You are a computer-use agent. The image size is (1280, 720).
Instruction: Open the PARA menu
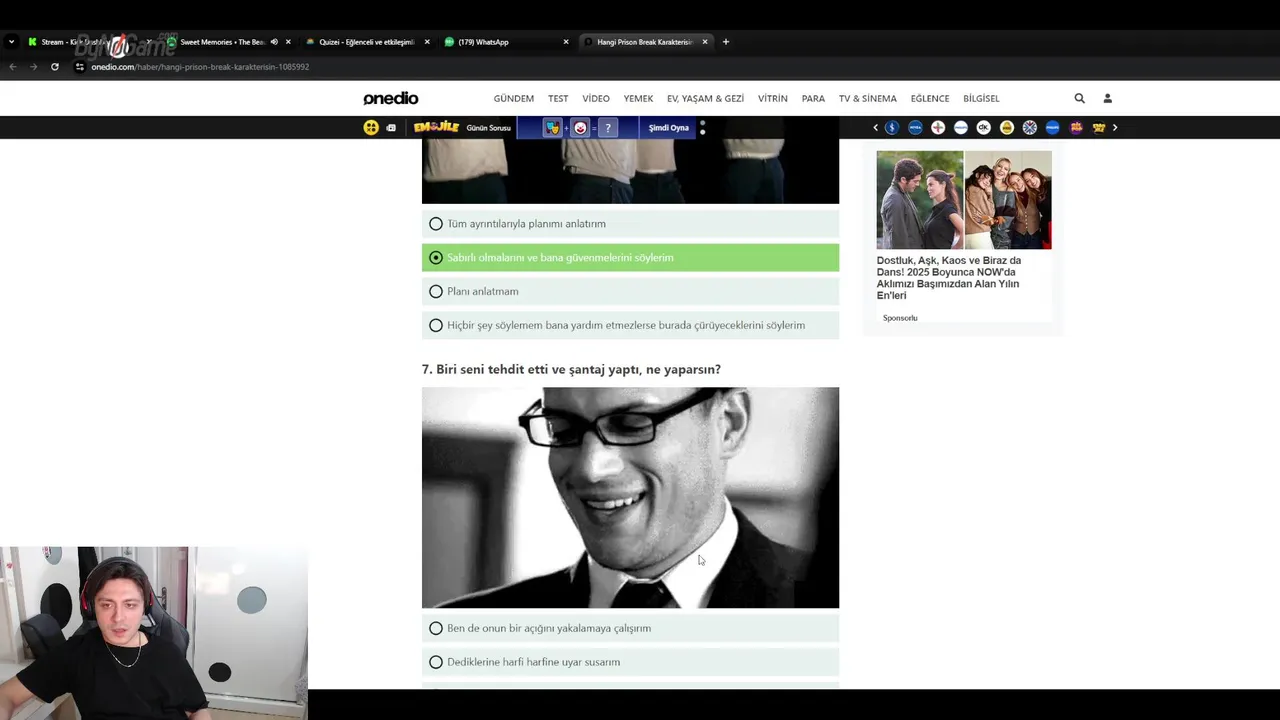pyautogui.click(x=813, y=98)
